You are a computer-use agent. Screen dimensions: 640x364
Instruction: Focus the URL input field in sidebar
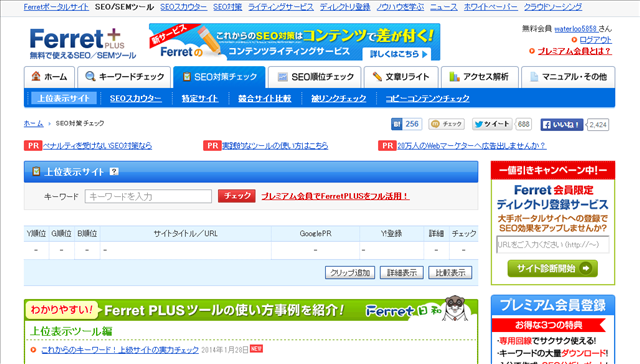point(553,244)
